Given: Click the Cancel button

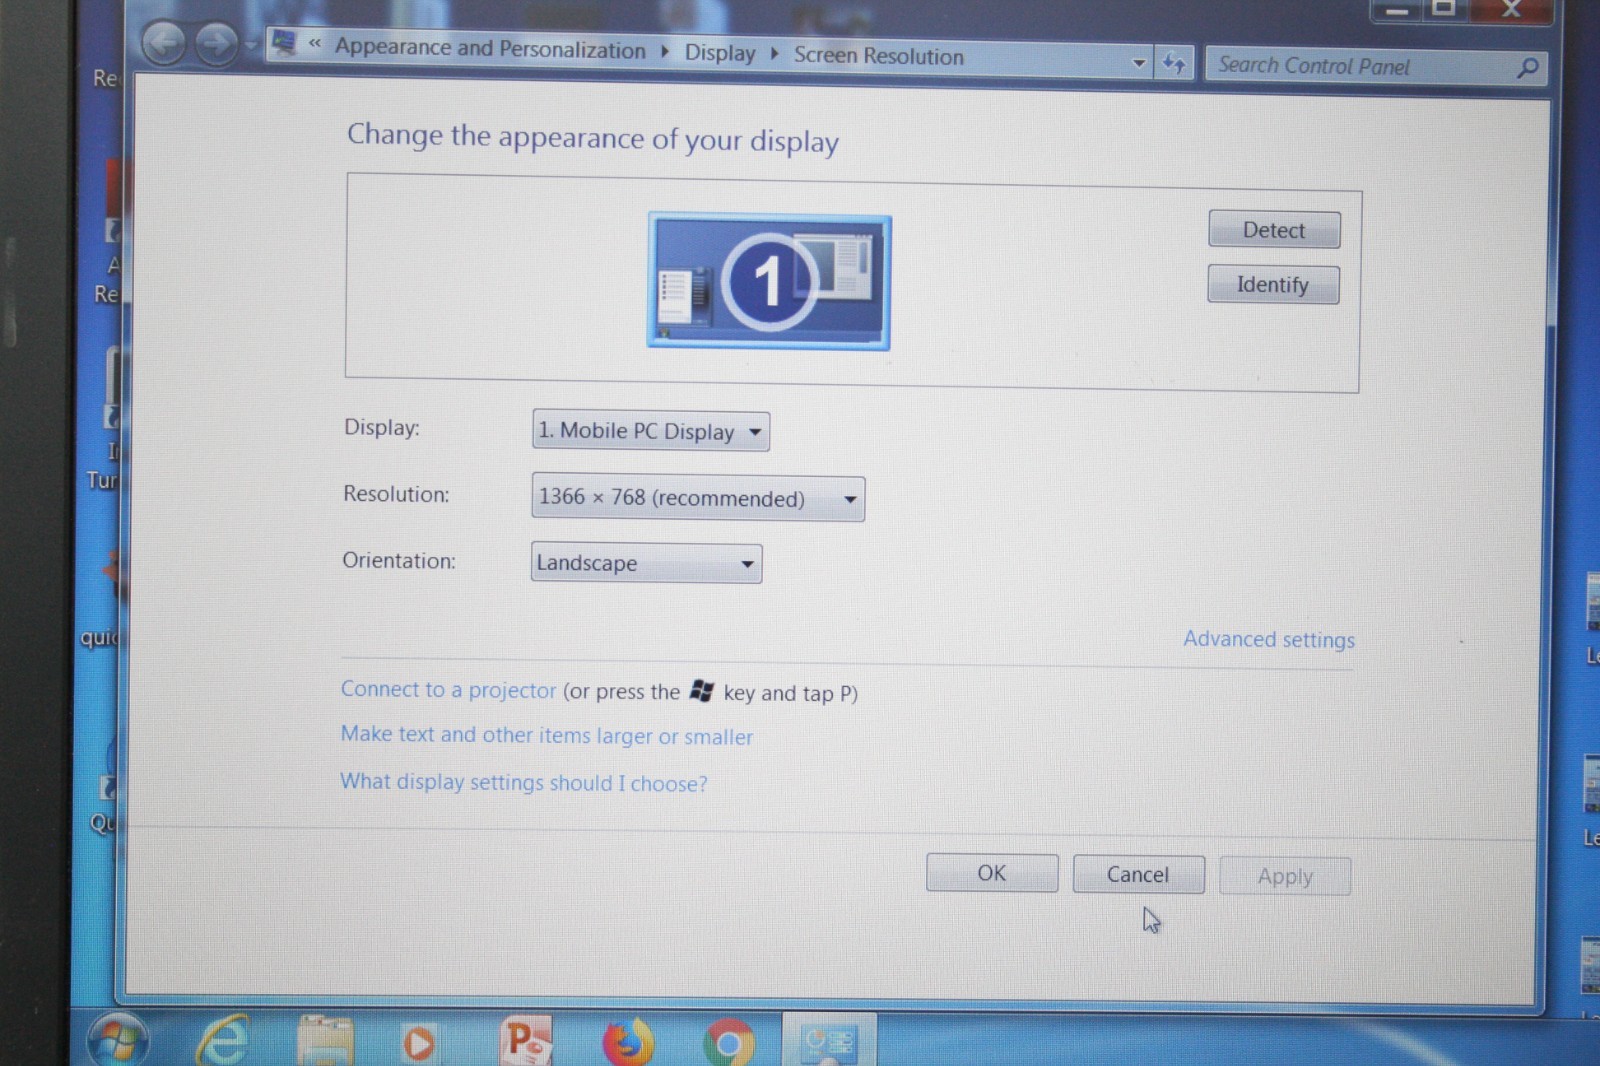Looking at the screenshot, I should pyautogui.click(x=1138, y=875).
